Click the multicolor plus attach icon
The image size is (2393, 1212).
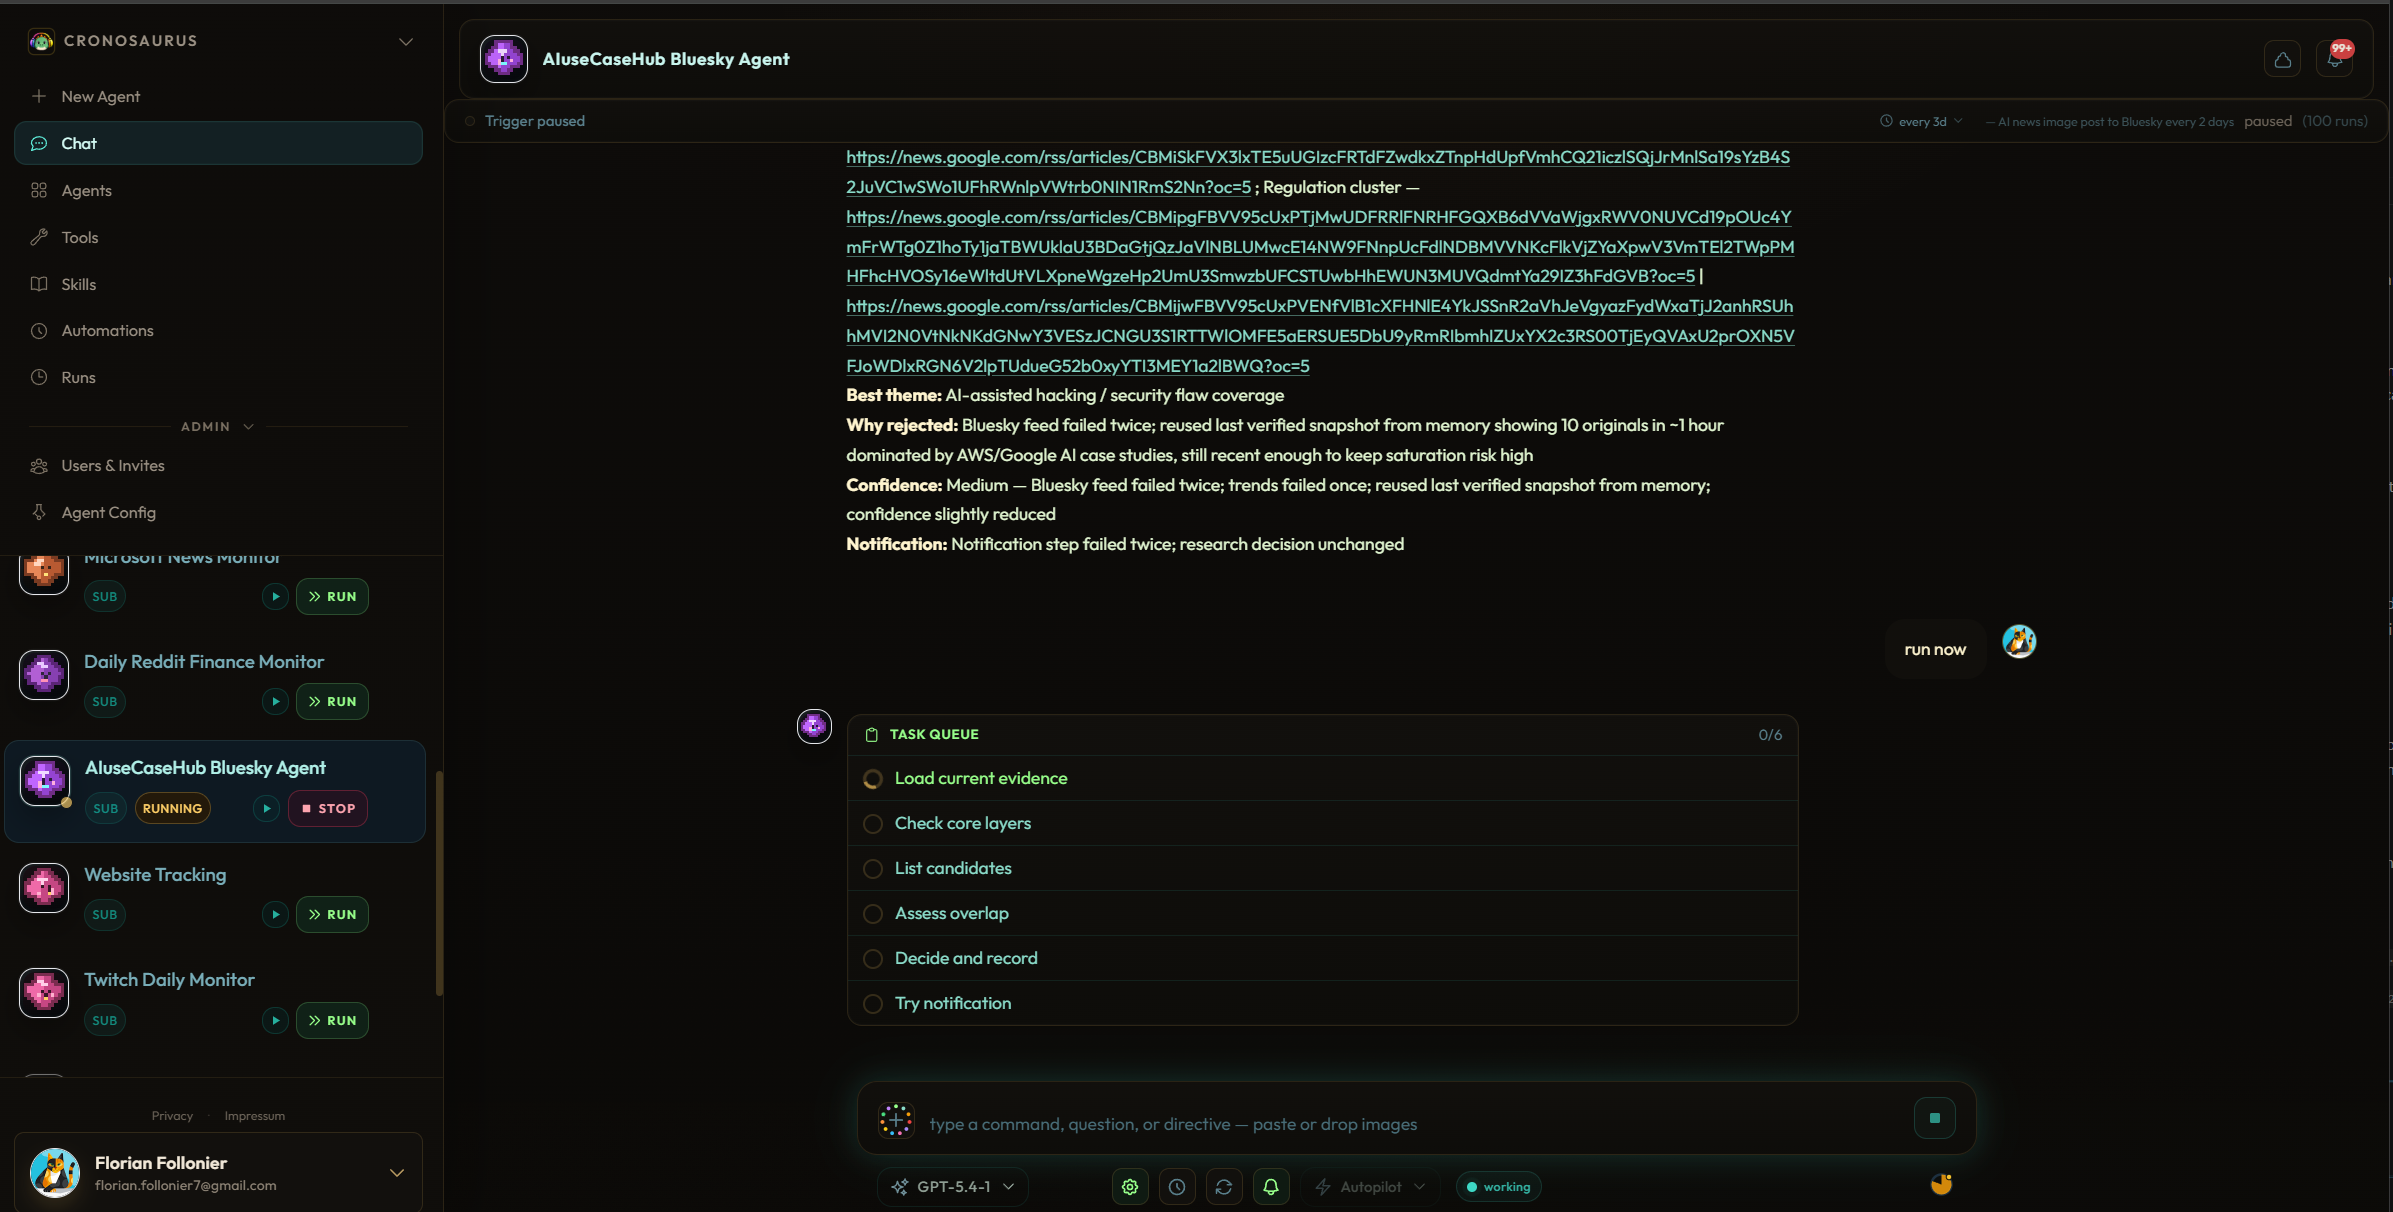pyautogui.click(x=896, y=1120)
